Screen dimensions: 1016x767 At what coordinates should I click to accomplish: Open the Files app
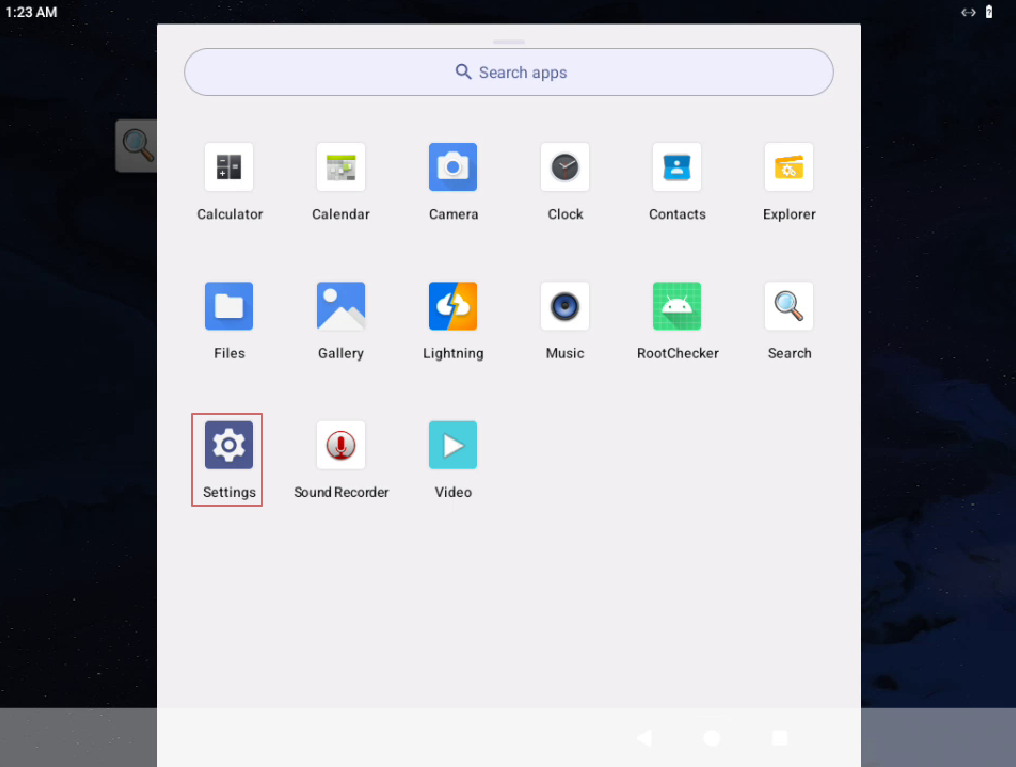tap(229, 307)
